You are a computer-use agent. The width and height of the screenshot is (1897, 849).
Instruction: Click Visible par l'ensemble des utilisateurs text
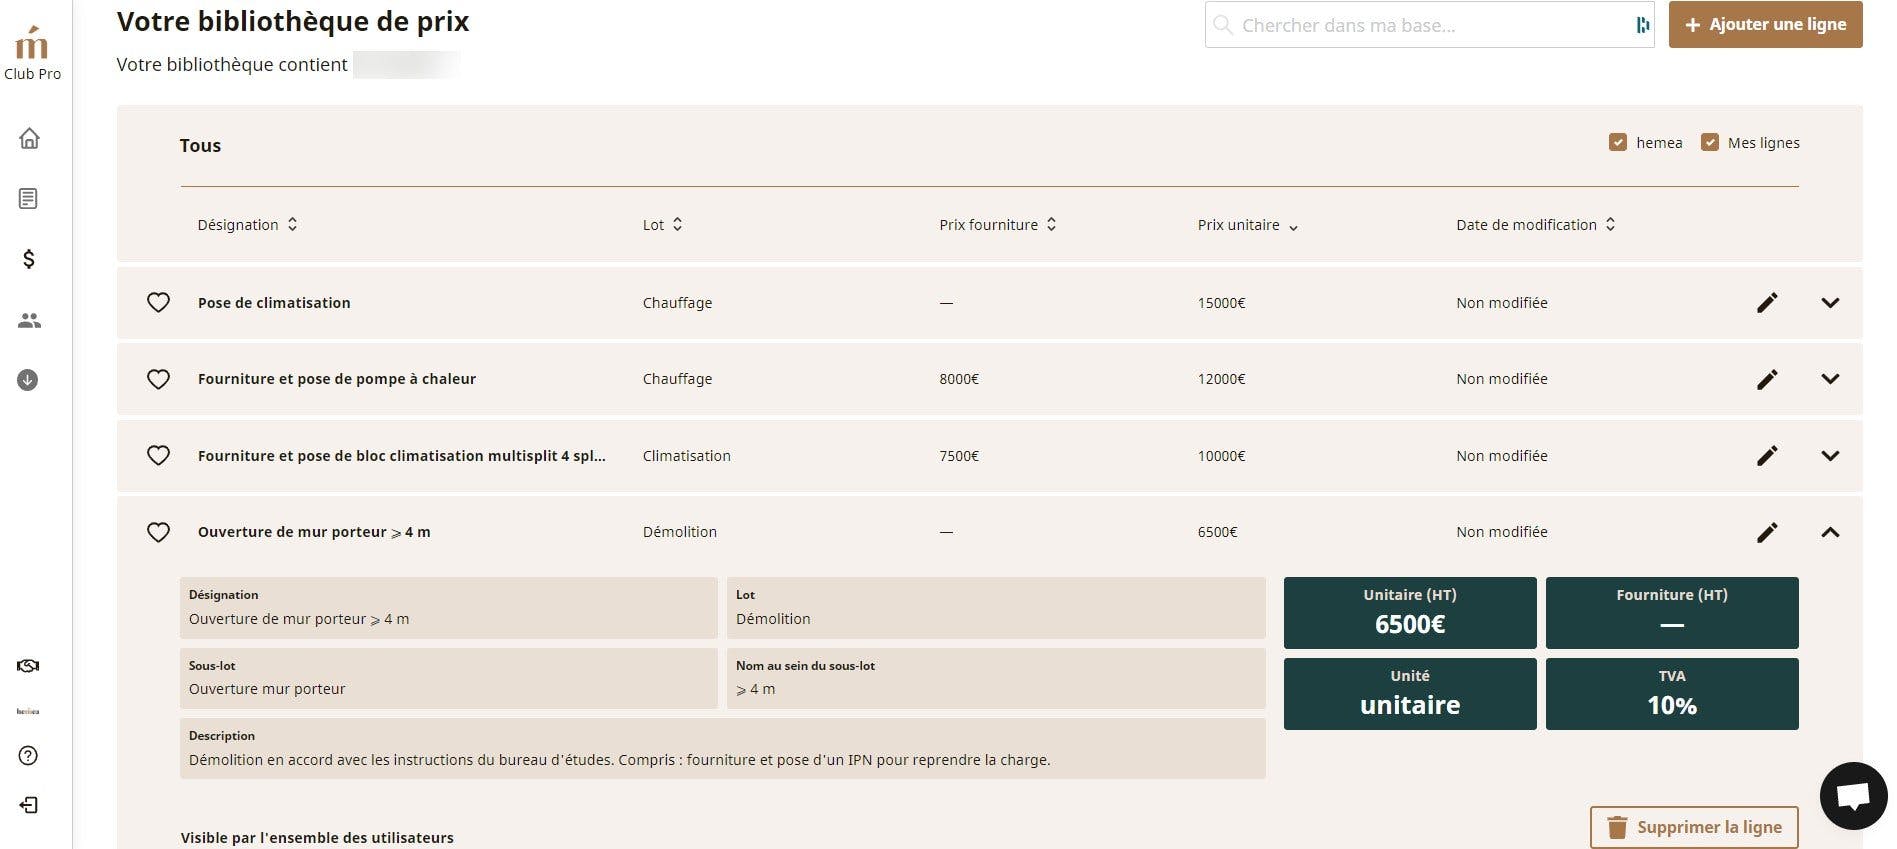point(317,838)
